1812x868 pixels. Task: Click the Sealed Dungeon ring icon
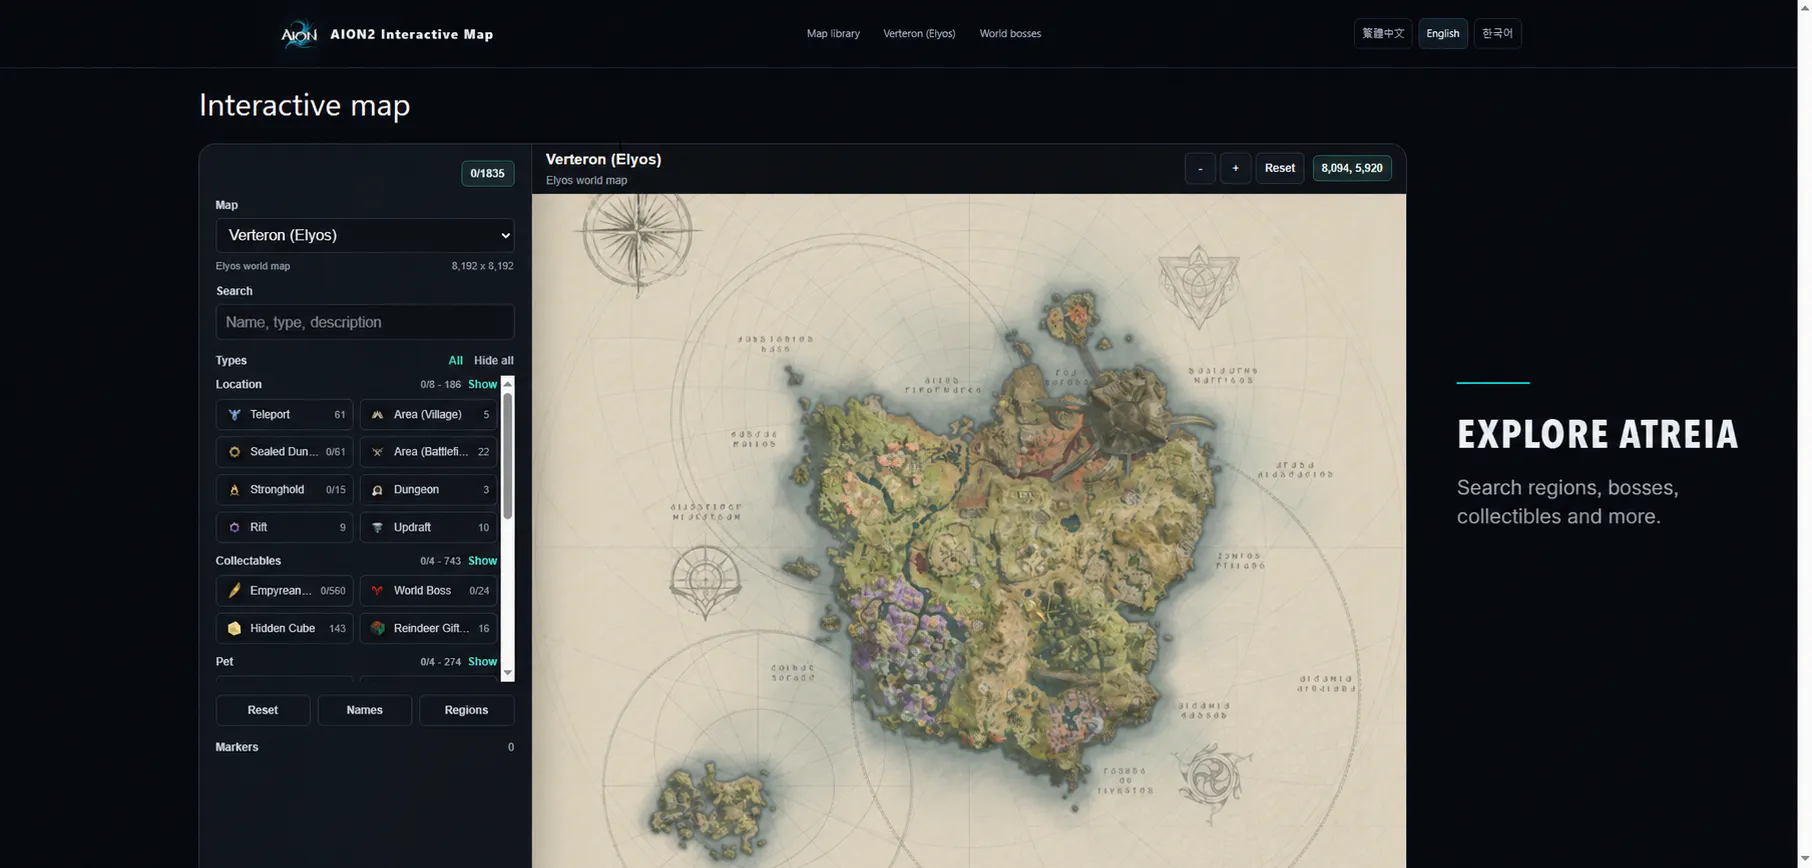pyautogui.click(x=234, y=452)
